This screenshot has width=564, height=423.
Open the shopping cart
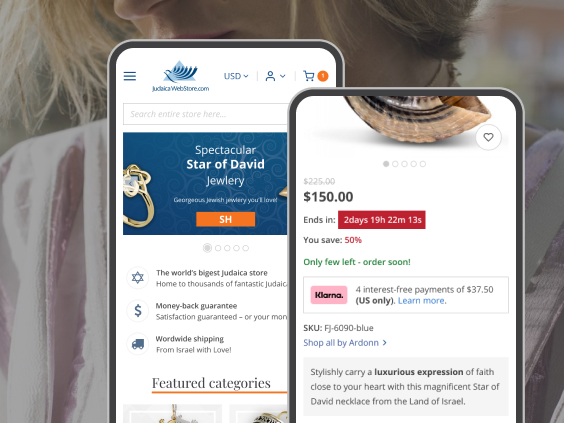point(315,76)
